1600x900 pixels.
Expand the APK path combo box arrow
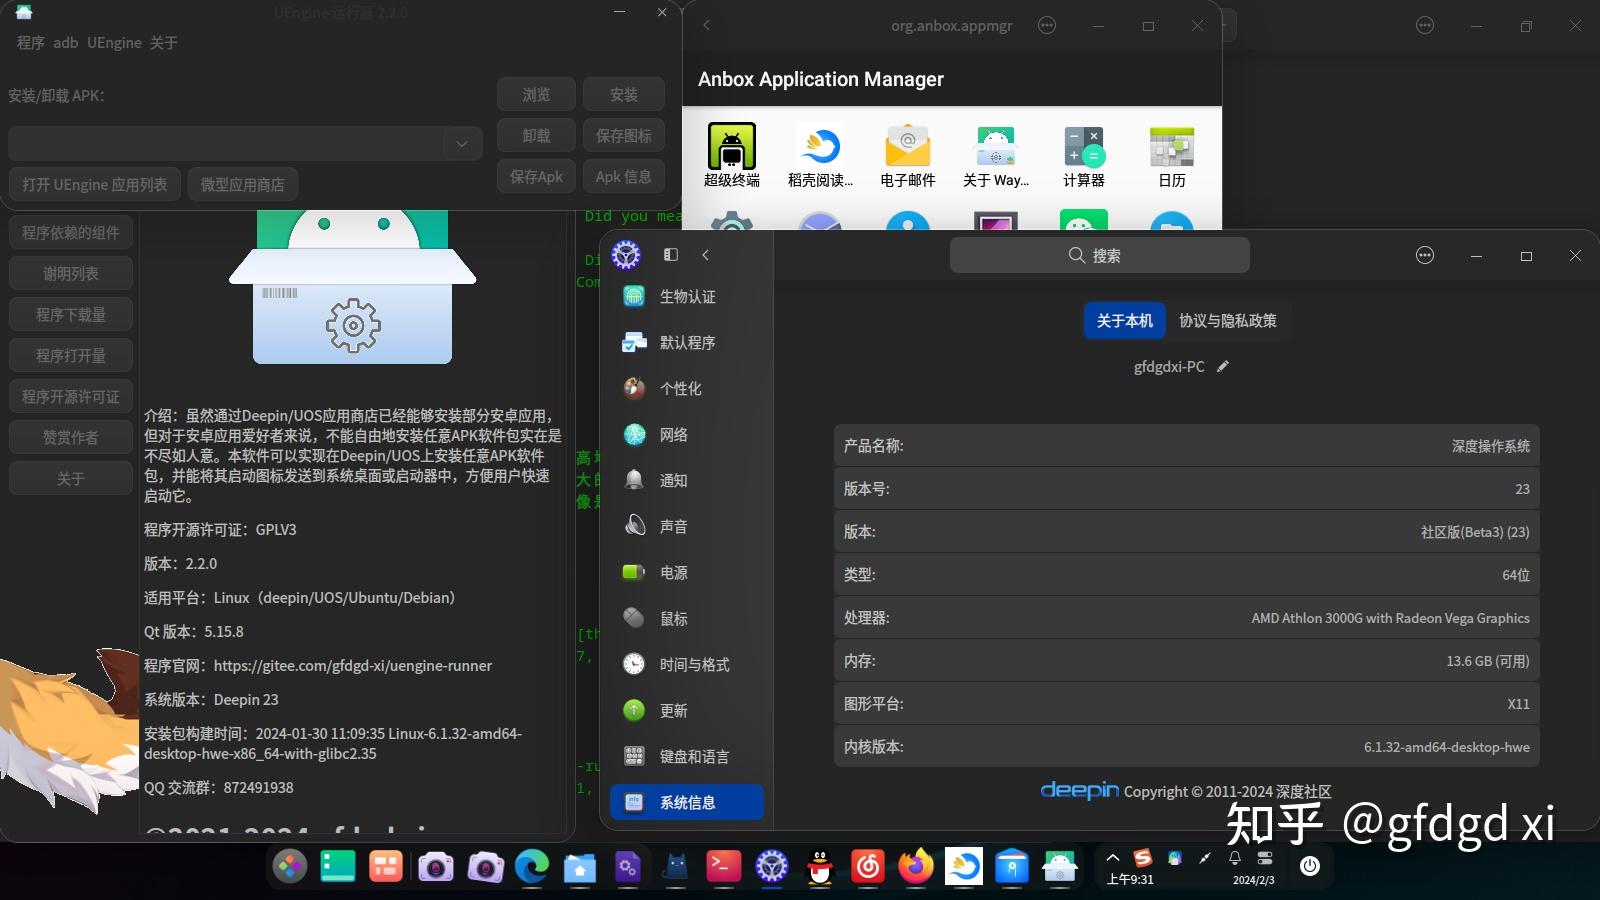461,143
